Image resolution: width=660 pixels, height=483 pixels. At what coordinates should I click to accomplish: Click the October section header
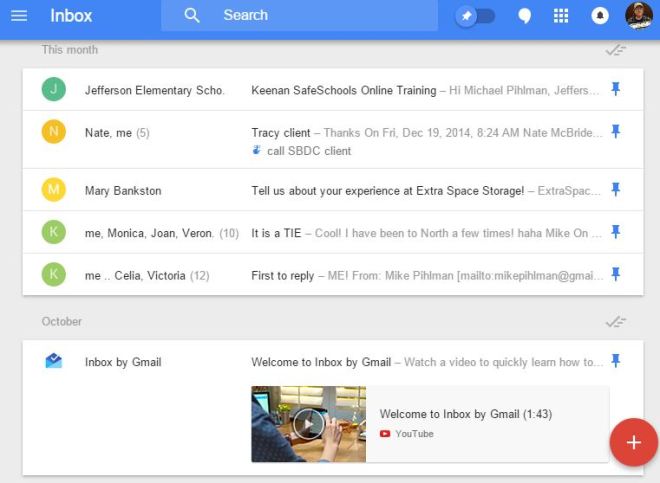coord(61,322)
